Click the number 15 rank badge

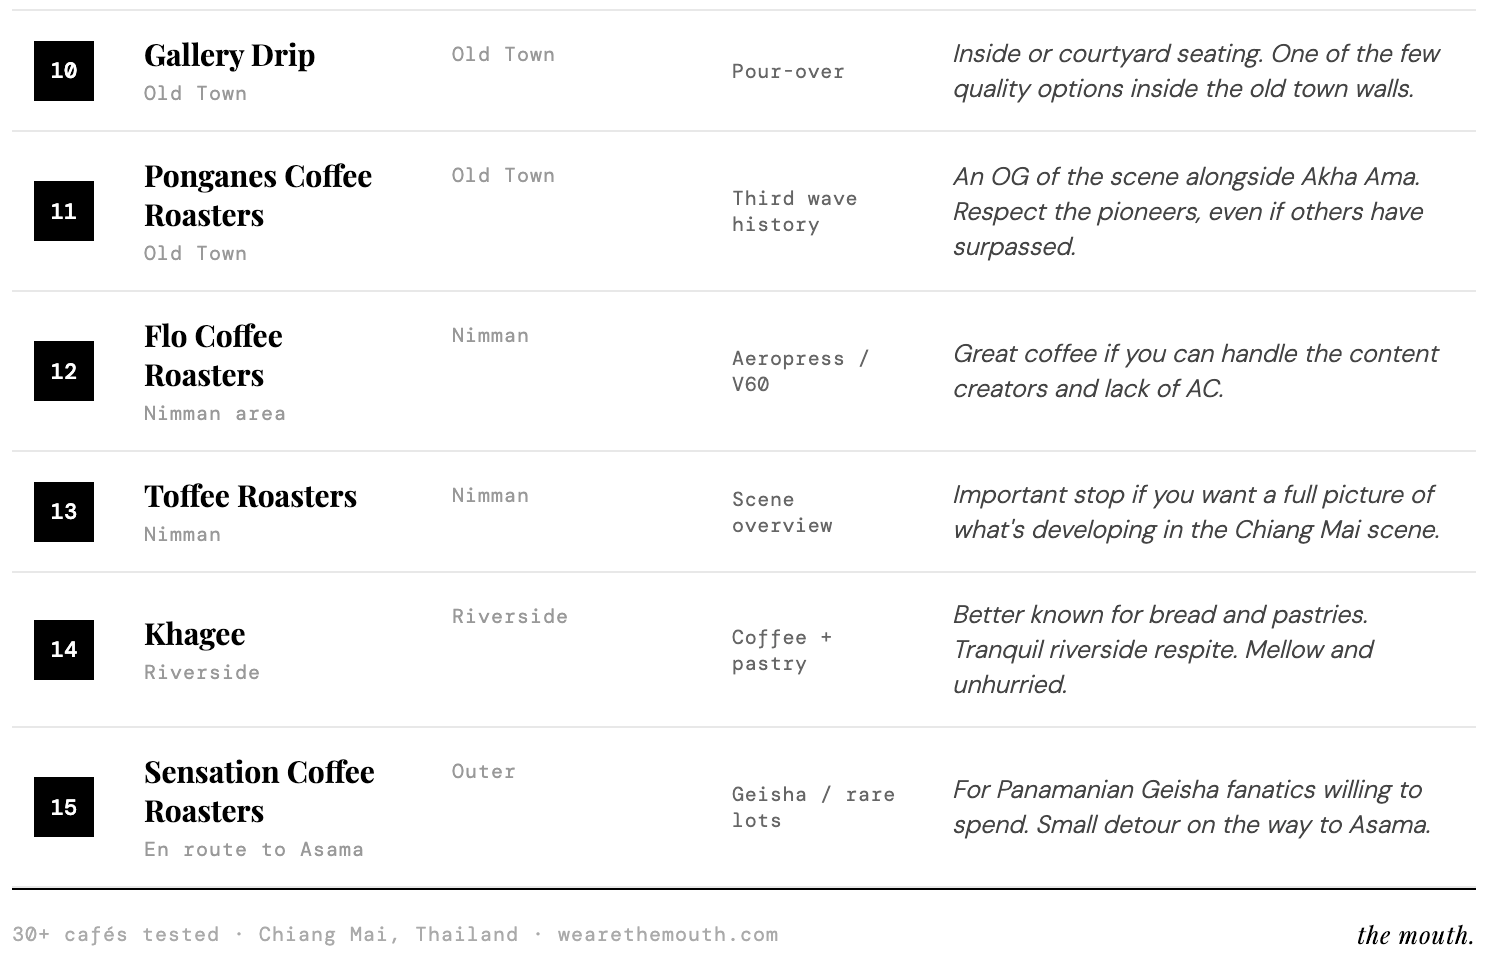[64, 807]
